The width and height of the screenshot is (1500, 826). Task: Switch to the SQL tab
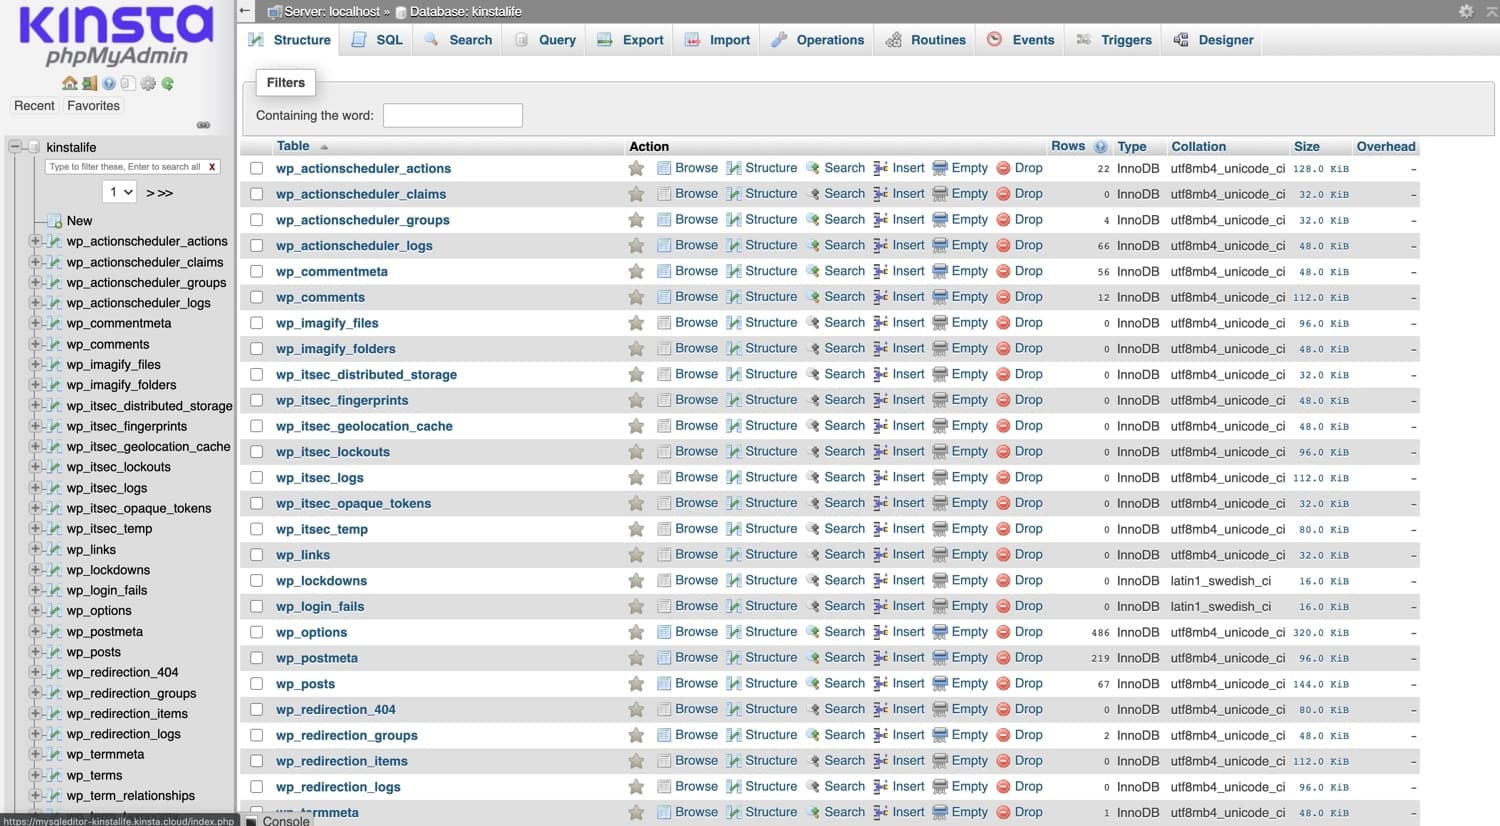[377, 40]
